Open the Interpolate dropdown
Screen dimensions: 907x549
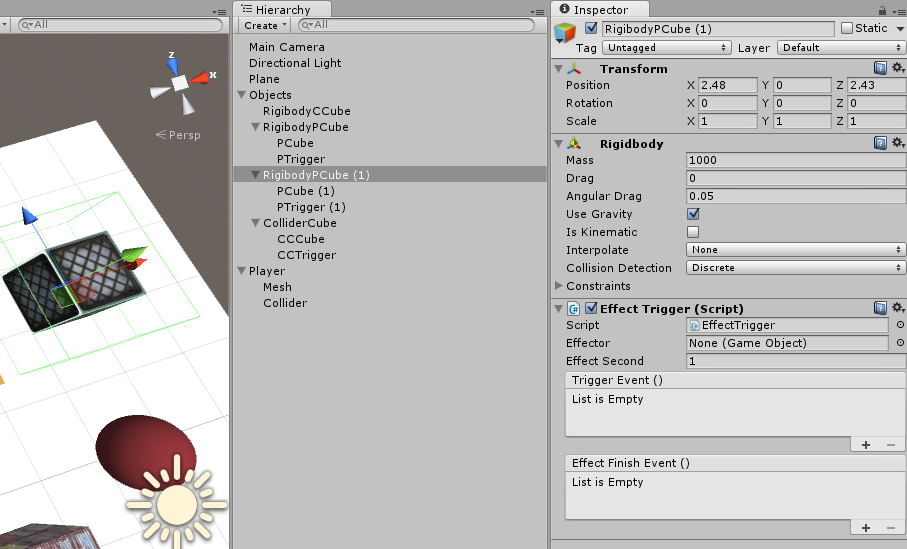pyautogui.click(x=796, y=249)
